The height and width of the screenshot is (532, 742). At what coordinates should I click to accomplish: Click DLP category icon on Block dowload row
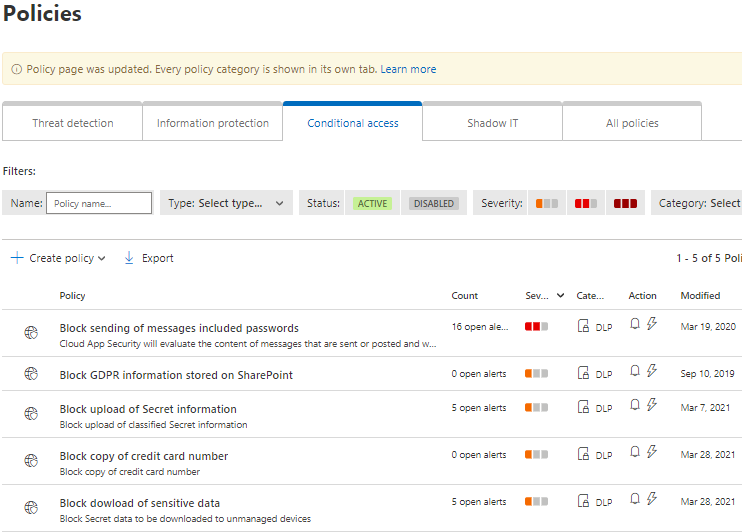point(584,500)
